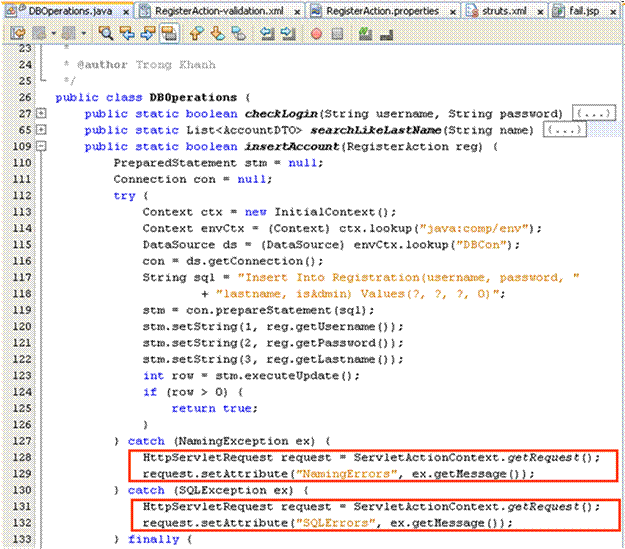Open the Forward history dropdown arrow
Screen dimensions: 625x549
83,33
